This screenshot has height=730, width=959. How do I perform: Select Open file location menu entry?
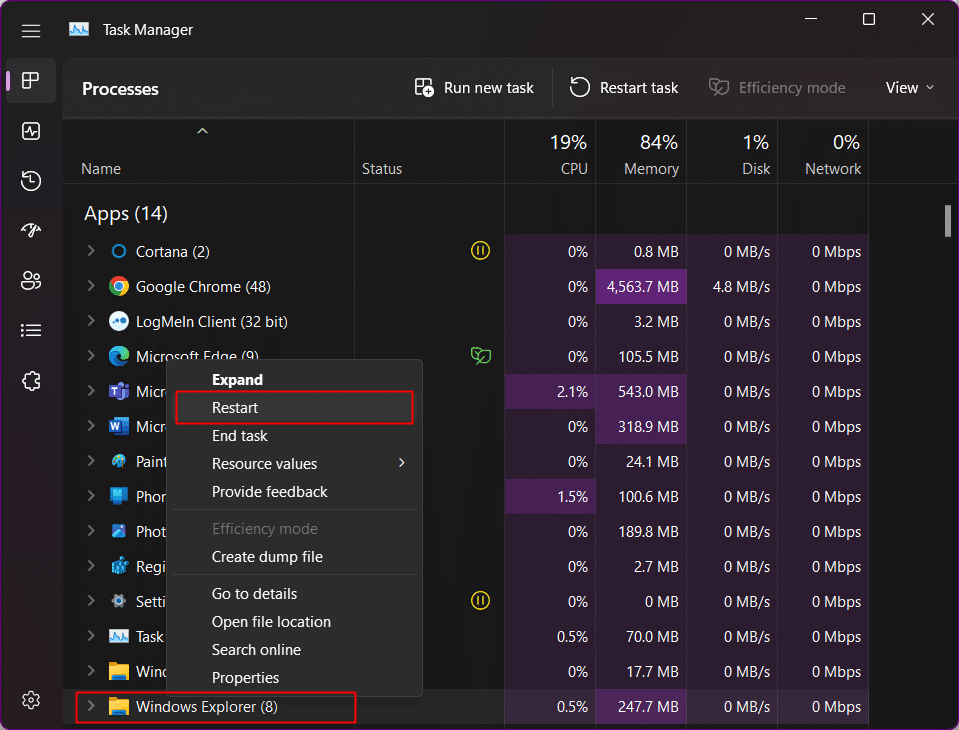click(294, 622)
